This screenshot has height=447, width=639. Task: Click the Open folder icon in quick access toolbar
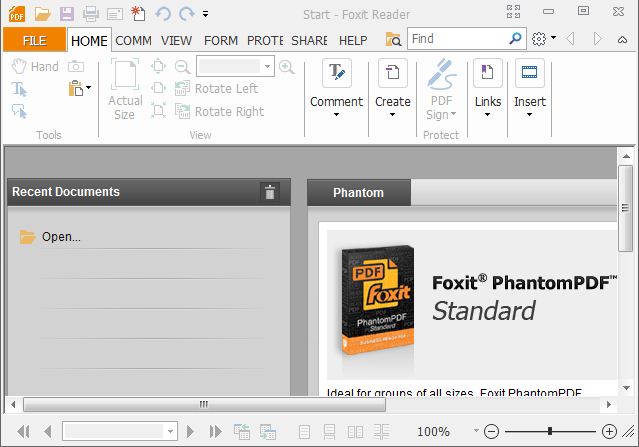pyautogui.click(x=42, y=14)
